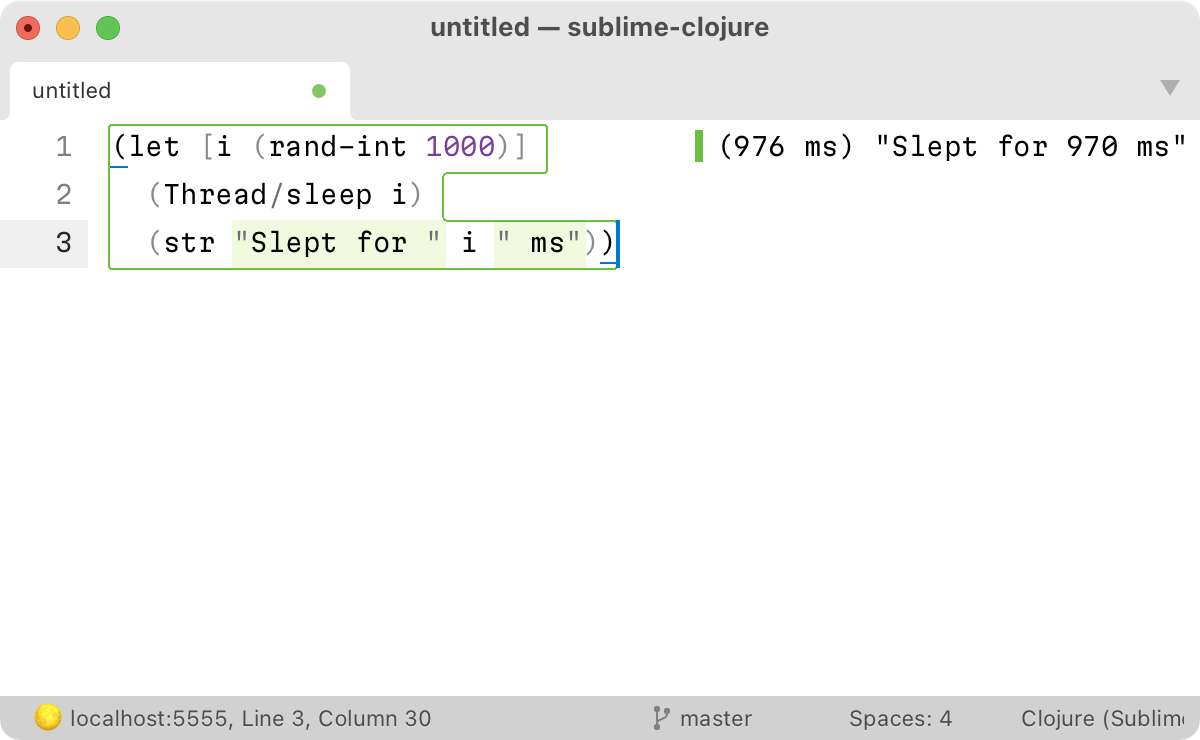Click the variable i inside the str call

point(469,243)
